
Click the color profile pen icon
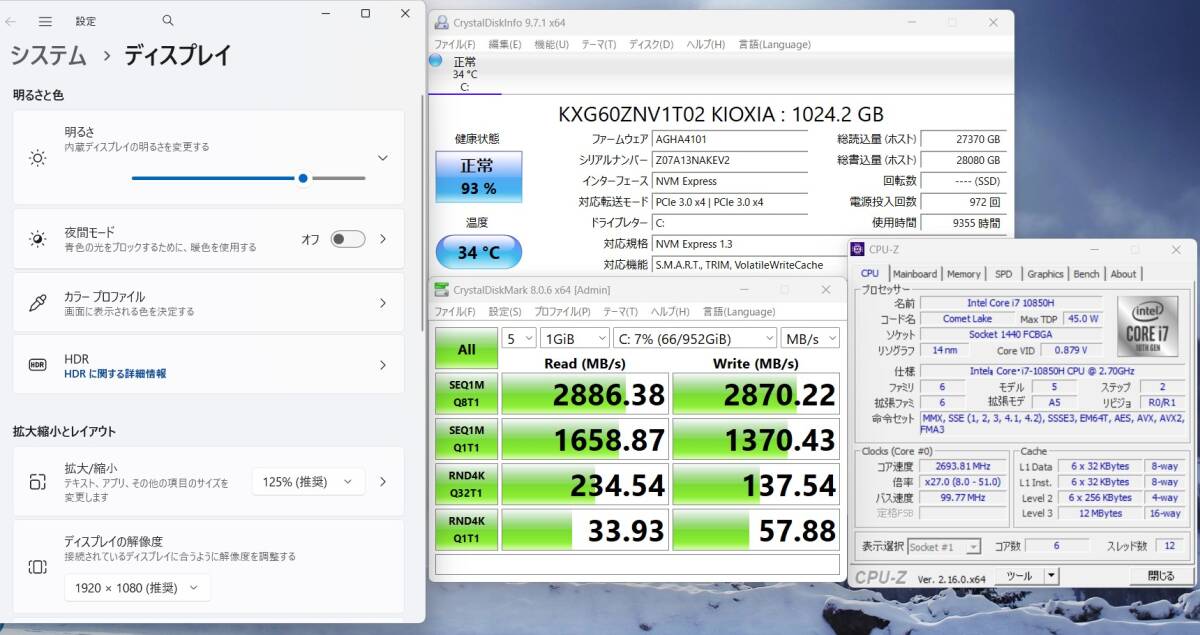click(37, 303)
